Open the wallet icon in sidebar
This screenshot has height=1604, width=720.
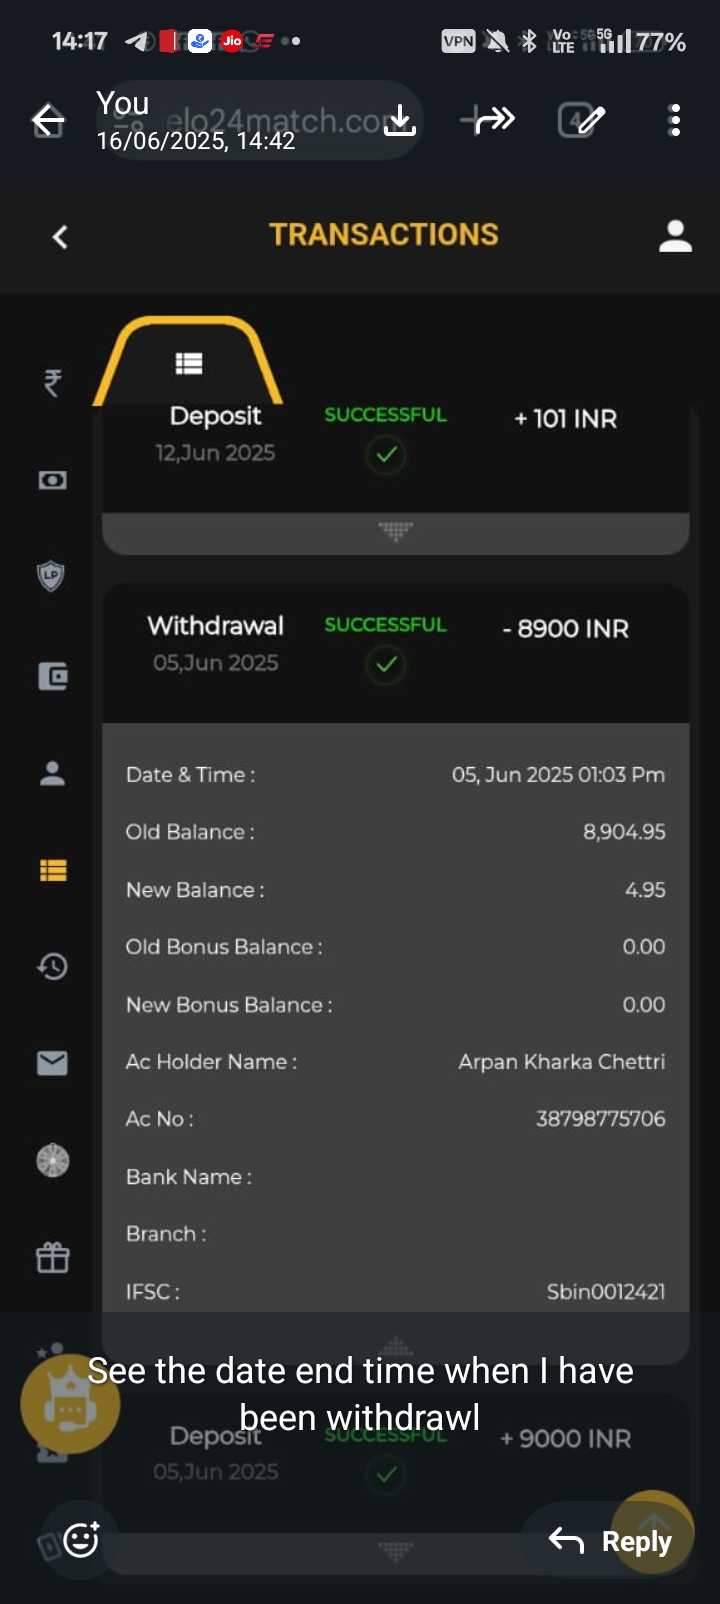pos(52,677)
